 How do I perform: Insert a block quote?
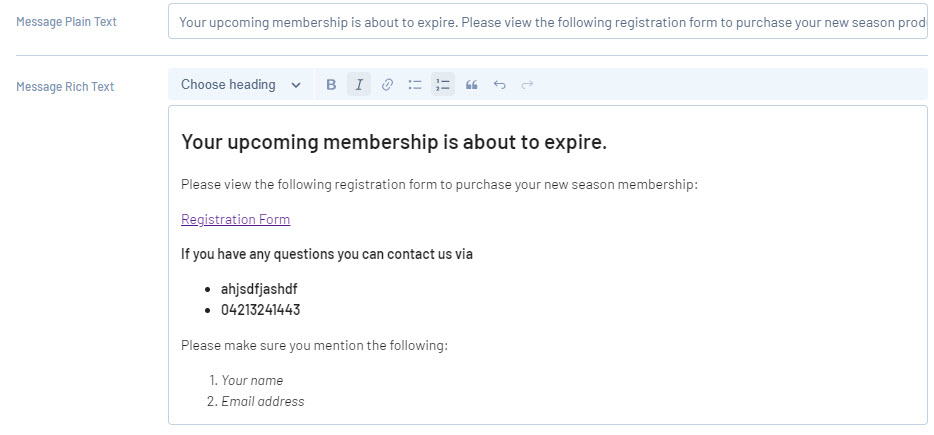click(x=471, y=85)
